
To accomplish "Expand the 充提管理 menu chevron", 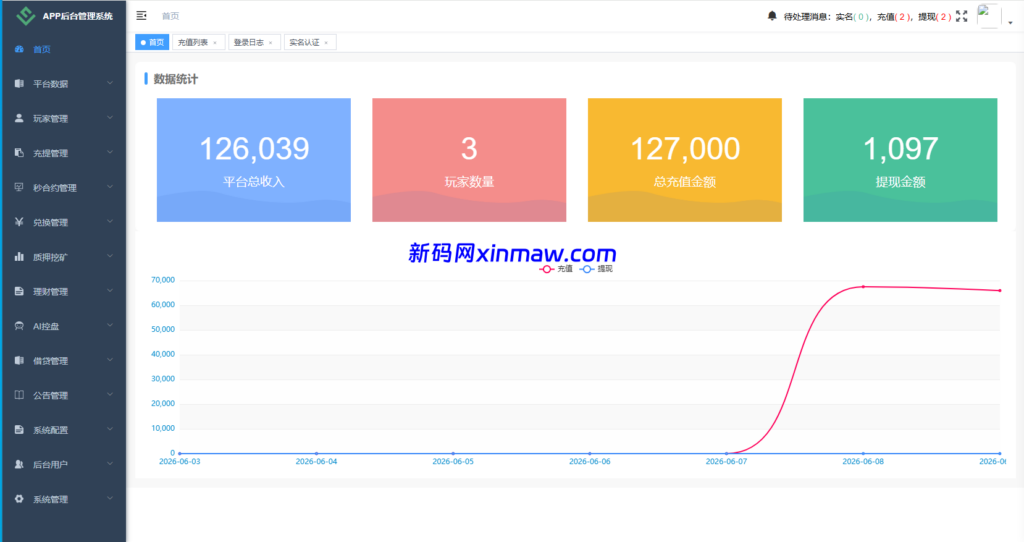I will point(110,152).
